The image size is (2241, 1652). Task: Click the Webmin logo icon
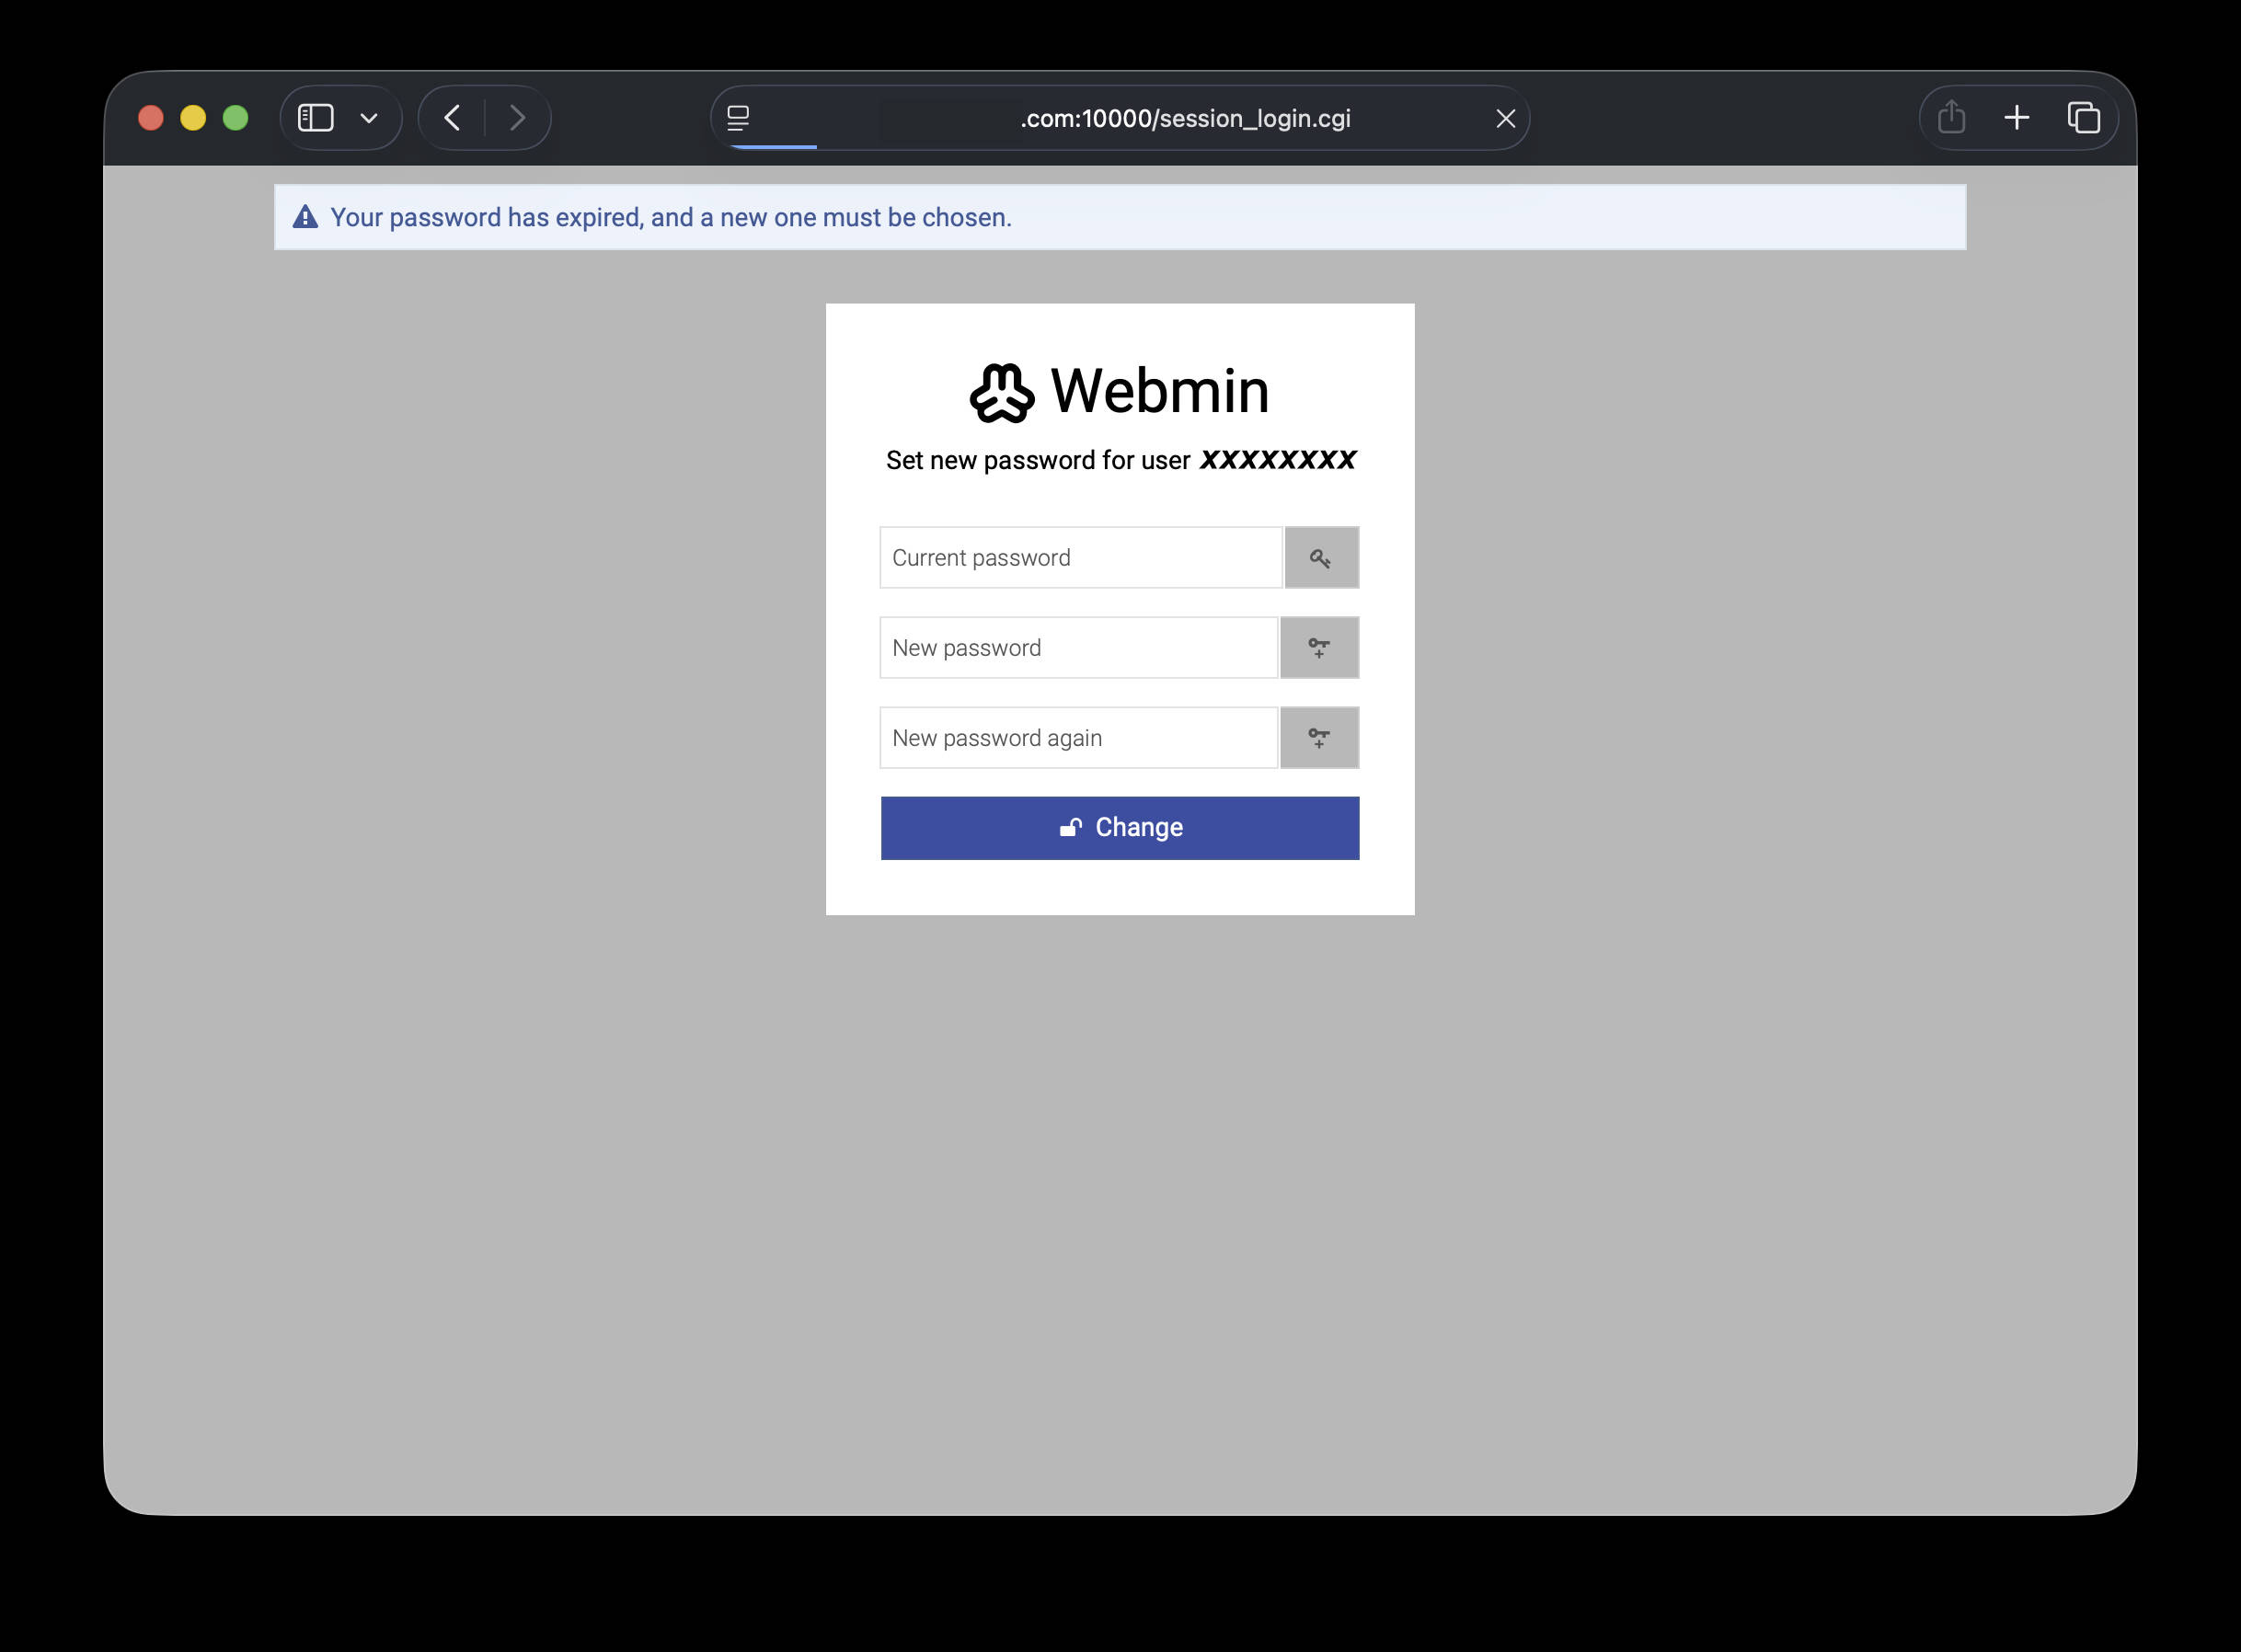(1001, 392)
